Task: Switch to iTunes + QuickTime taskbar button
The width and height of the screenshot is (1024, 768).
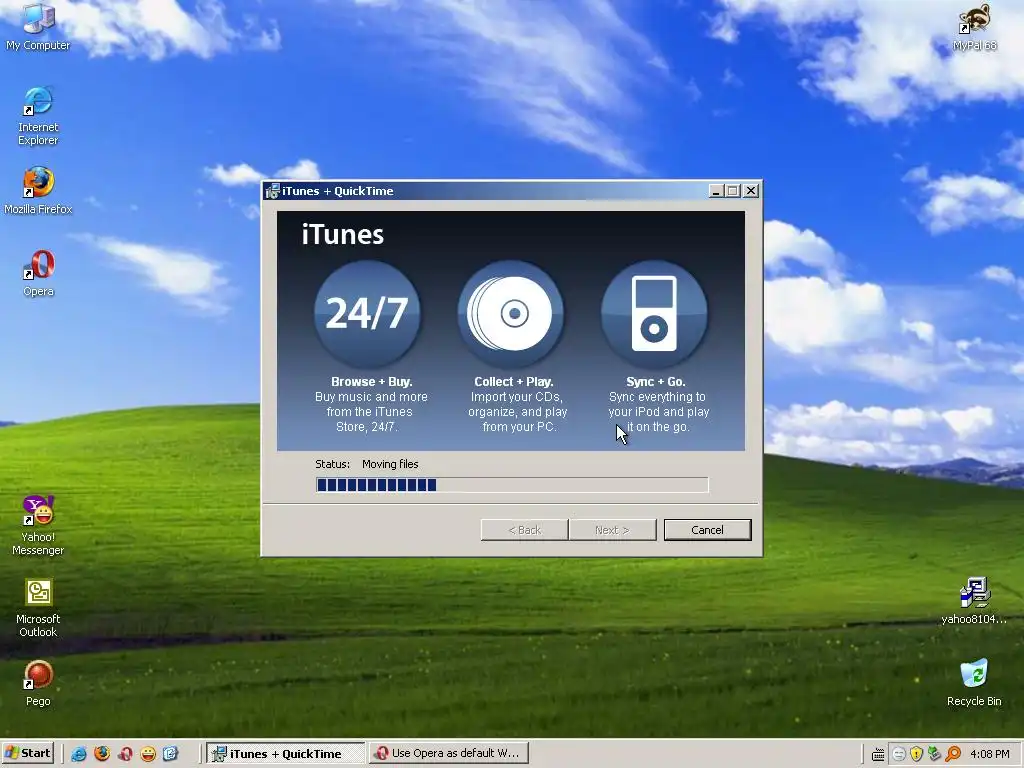Action: point(286,754)
